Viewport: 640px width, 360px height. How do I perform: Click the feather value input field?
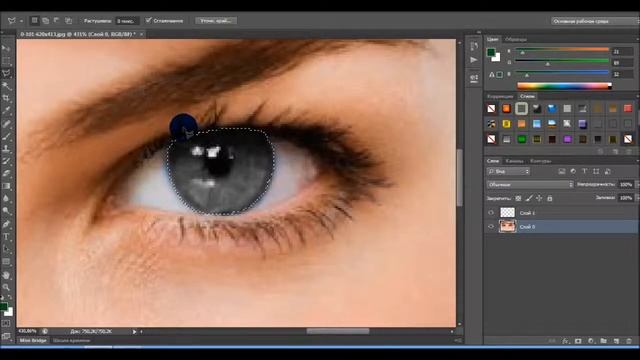[127, 21]
